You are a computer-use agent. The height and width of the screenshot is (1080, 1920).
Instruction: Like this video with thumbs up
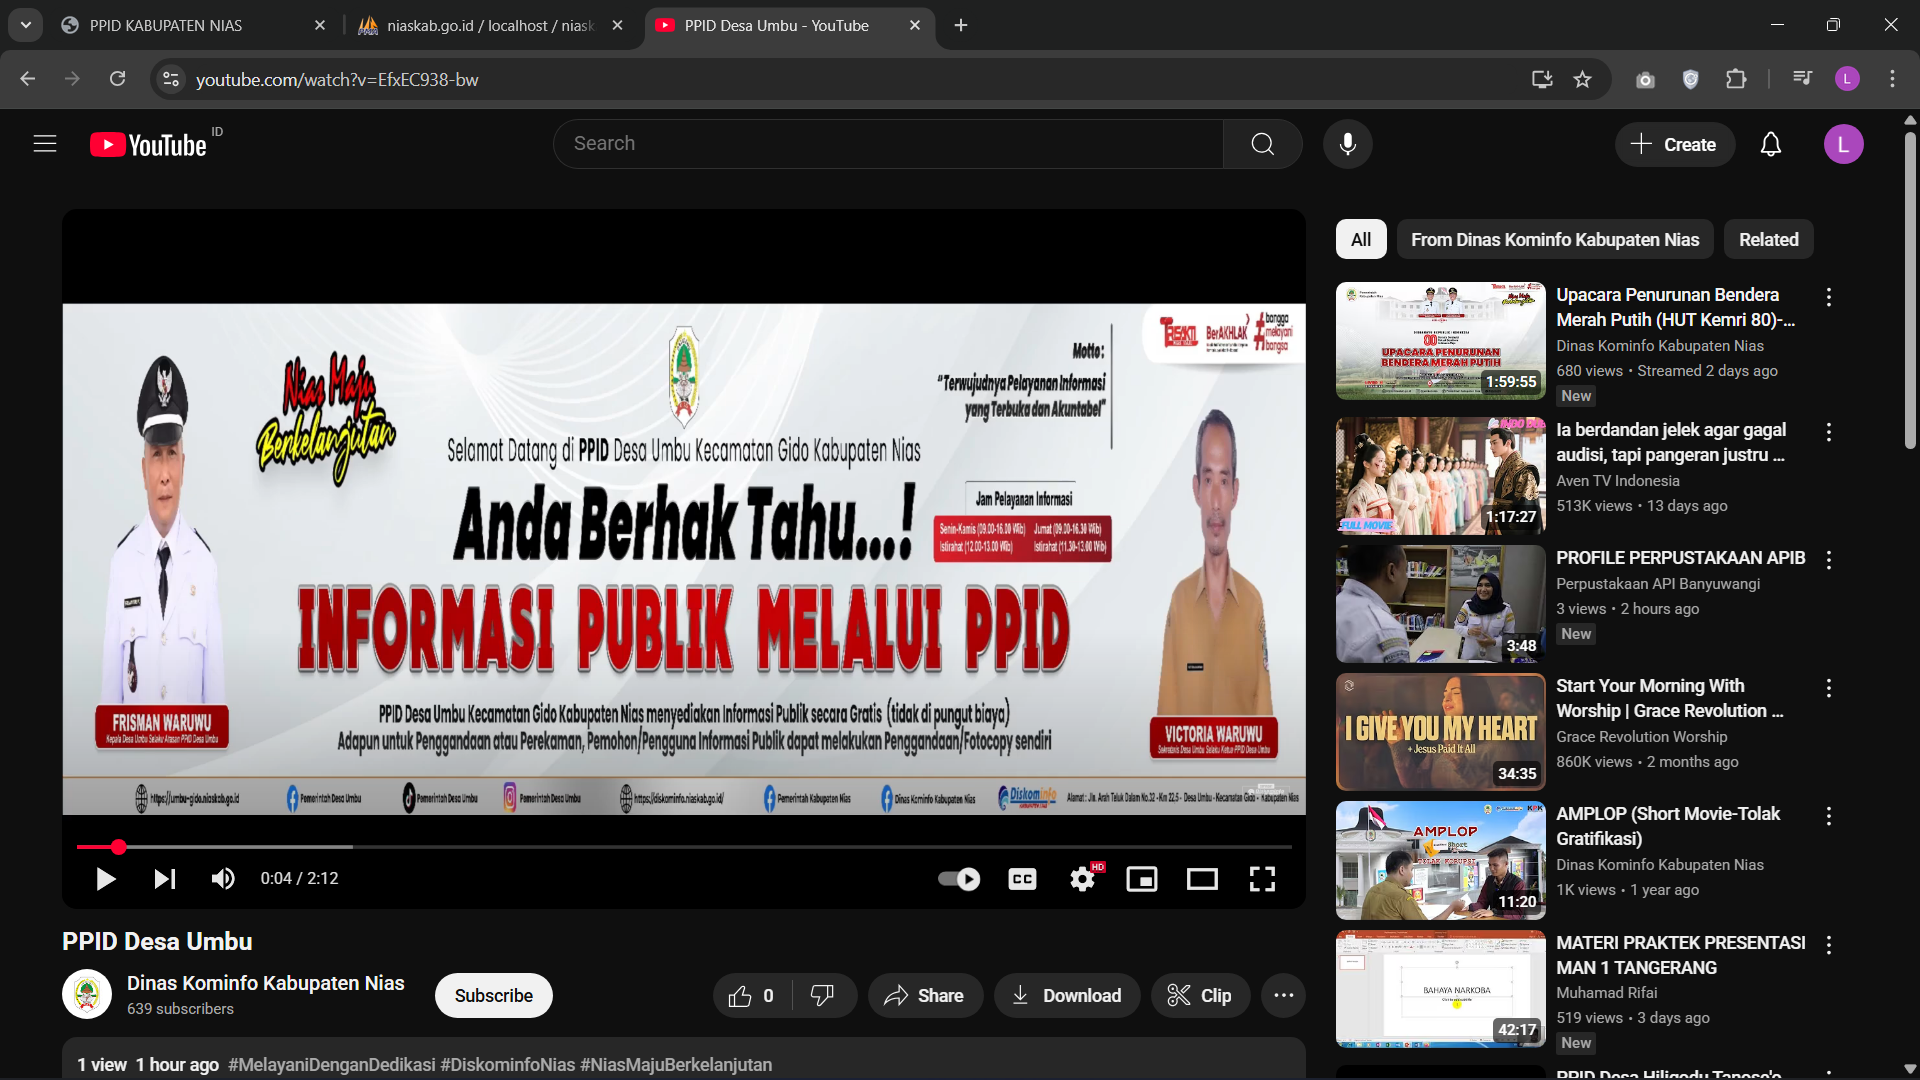(x=752, y=996)
